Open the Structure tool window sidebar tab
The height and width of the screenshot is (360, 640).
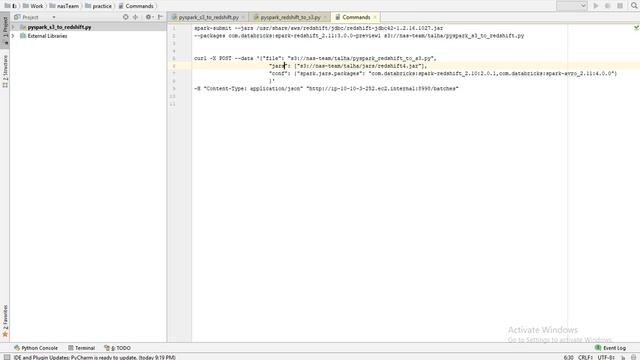[x=5, y=71]
